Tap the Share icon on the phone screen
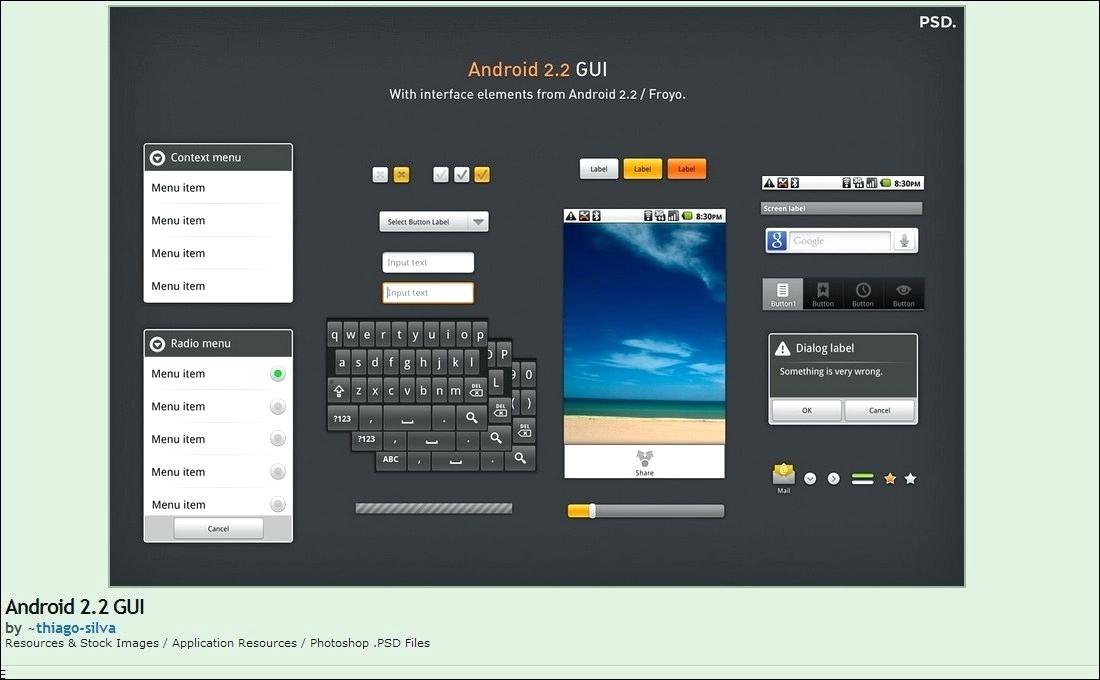The height and width of the screenshot is (680, 1100). click(x=644, y=461)
